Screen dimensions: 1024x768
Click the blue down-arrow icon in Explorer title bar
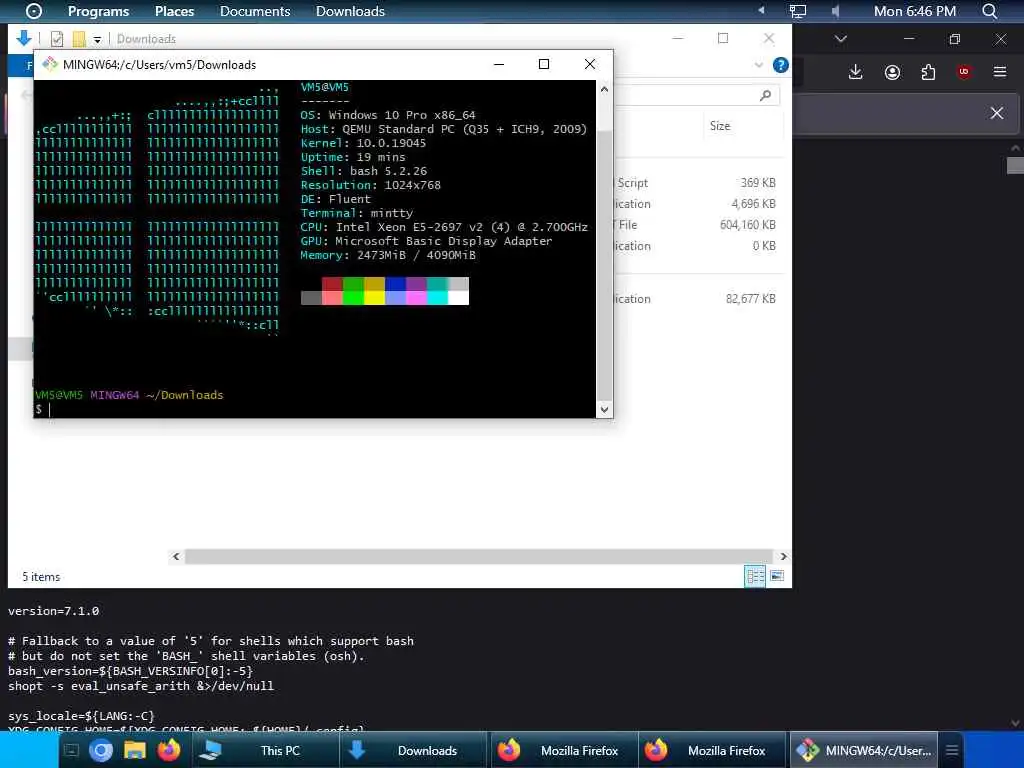(x=24, y=38)
